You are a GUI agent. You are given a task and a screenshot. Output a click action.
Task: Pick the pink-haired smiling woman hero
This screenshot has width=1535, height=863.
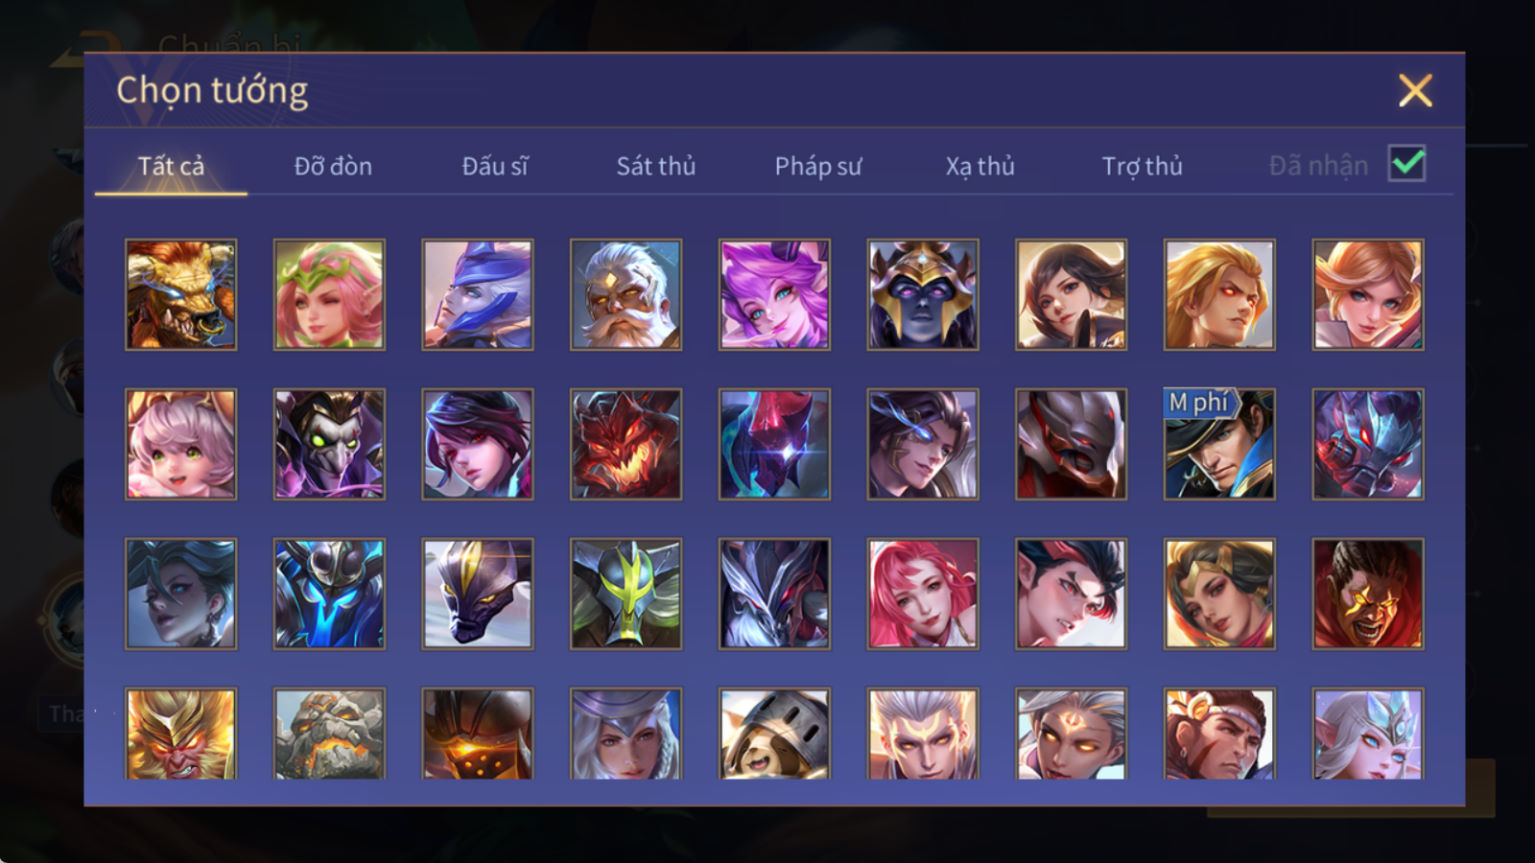point(923,594)
